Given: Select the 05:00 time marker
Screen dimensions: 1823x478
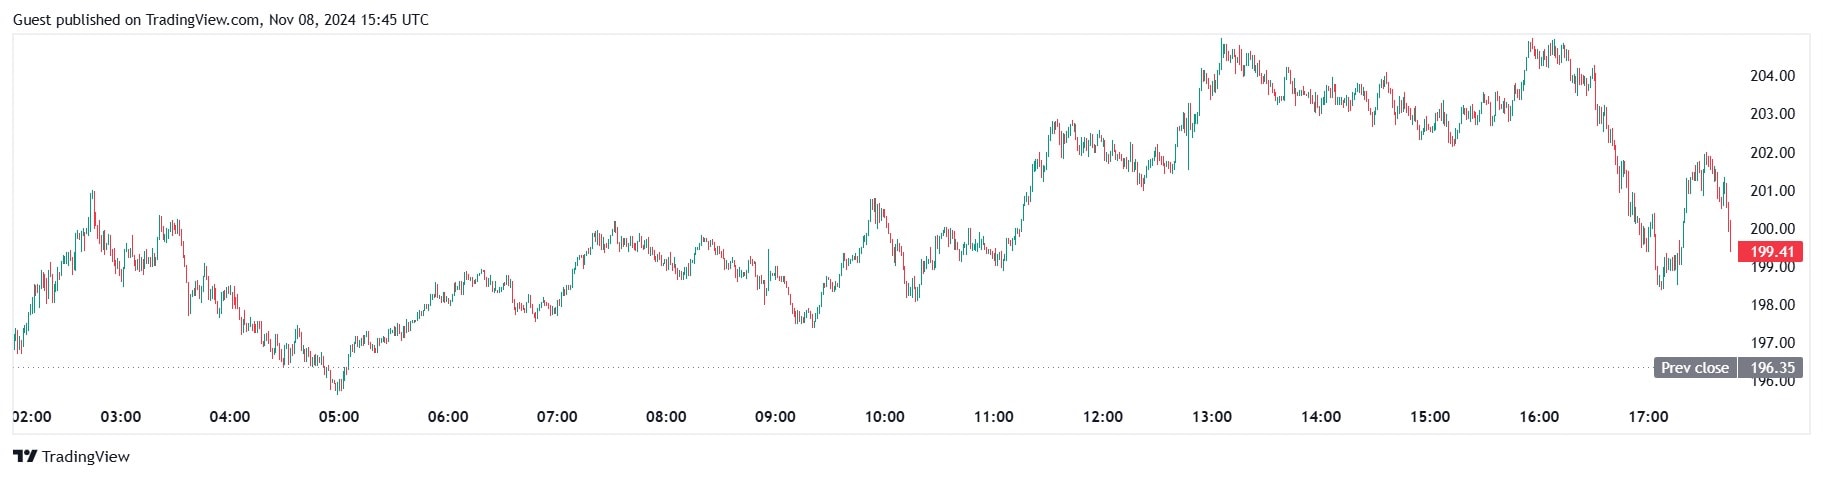Looking at the screenshot, I should [x=339, y=417].
